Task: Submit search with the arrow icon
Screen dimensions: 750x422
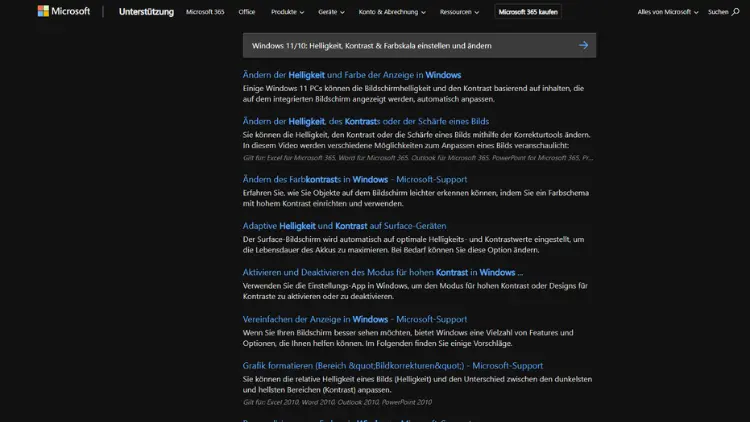Action: click(x=583, y=45)
